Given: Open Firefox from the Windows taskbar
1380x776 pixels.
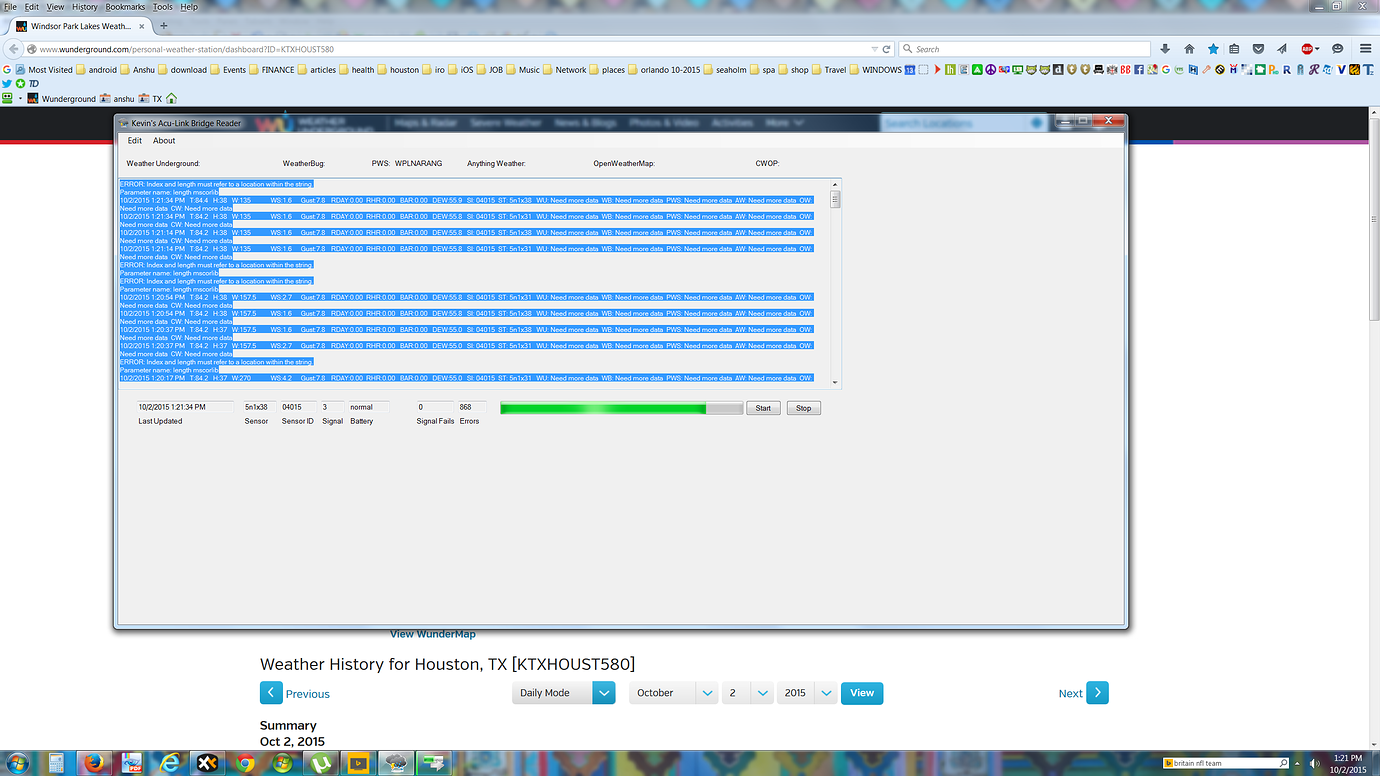Looking at the screenshot, I should click(94, 763).
